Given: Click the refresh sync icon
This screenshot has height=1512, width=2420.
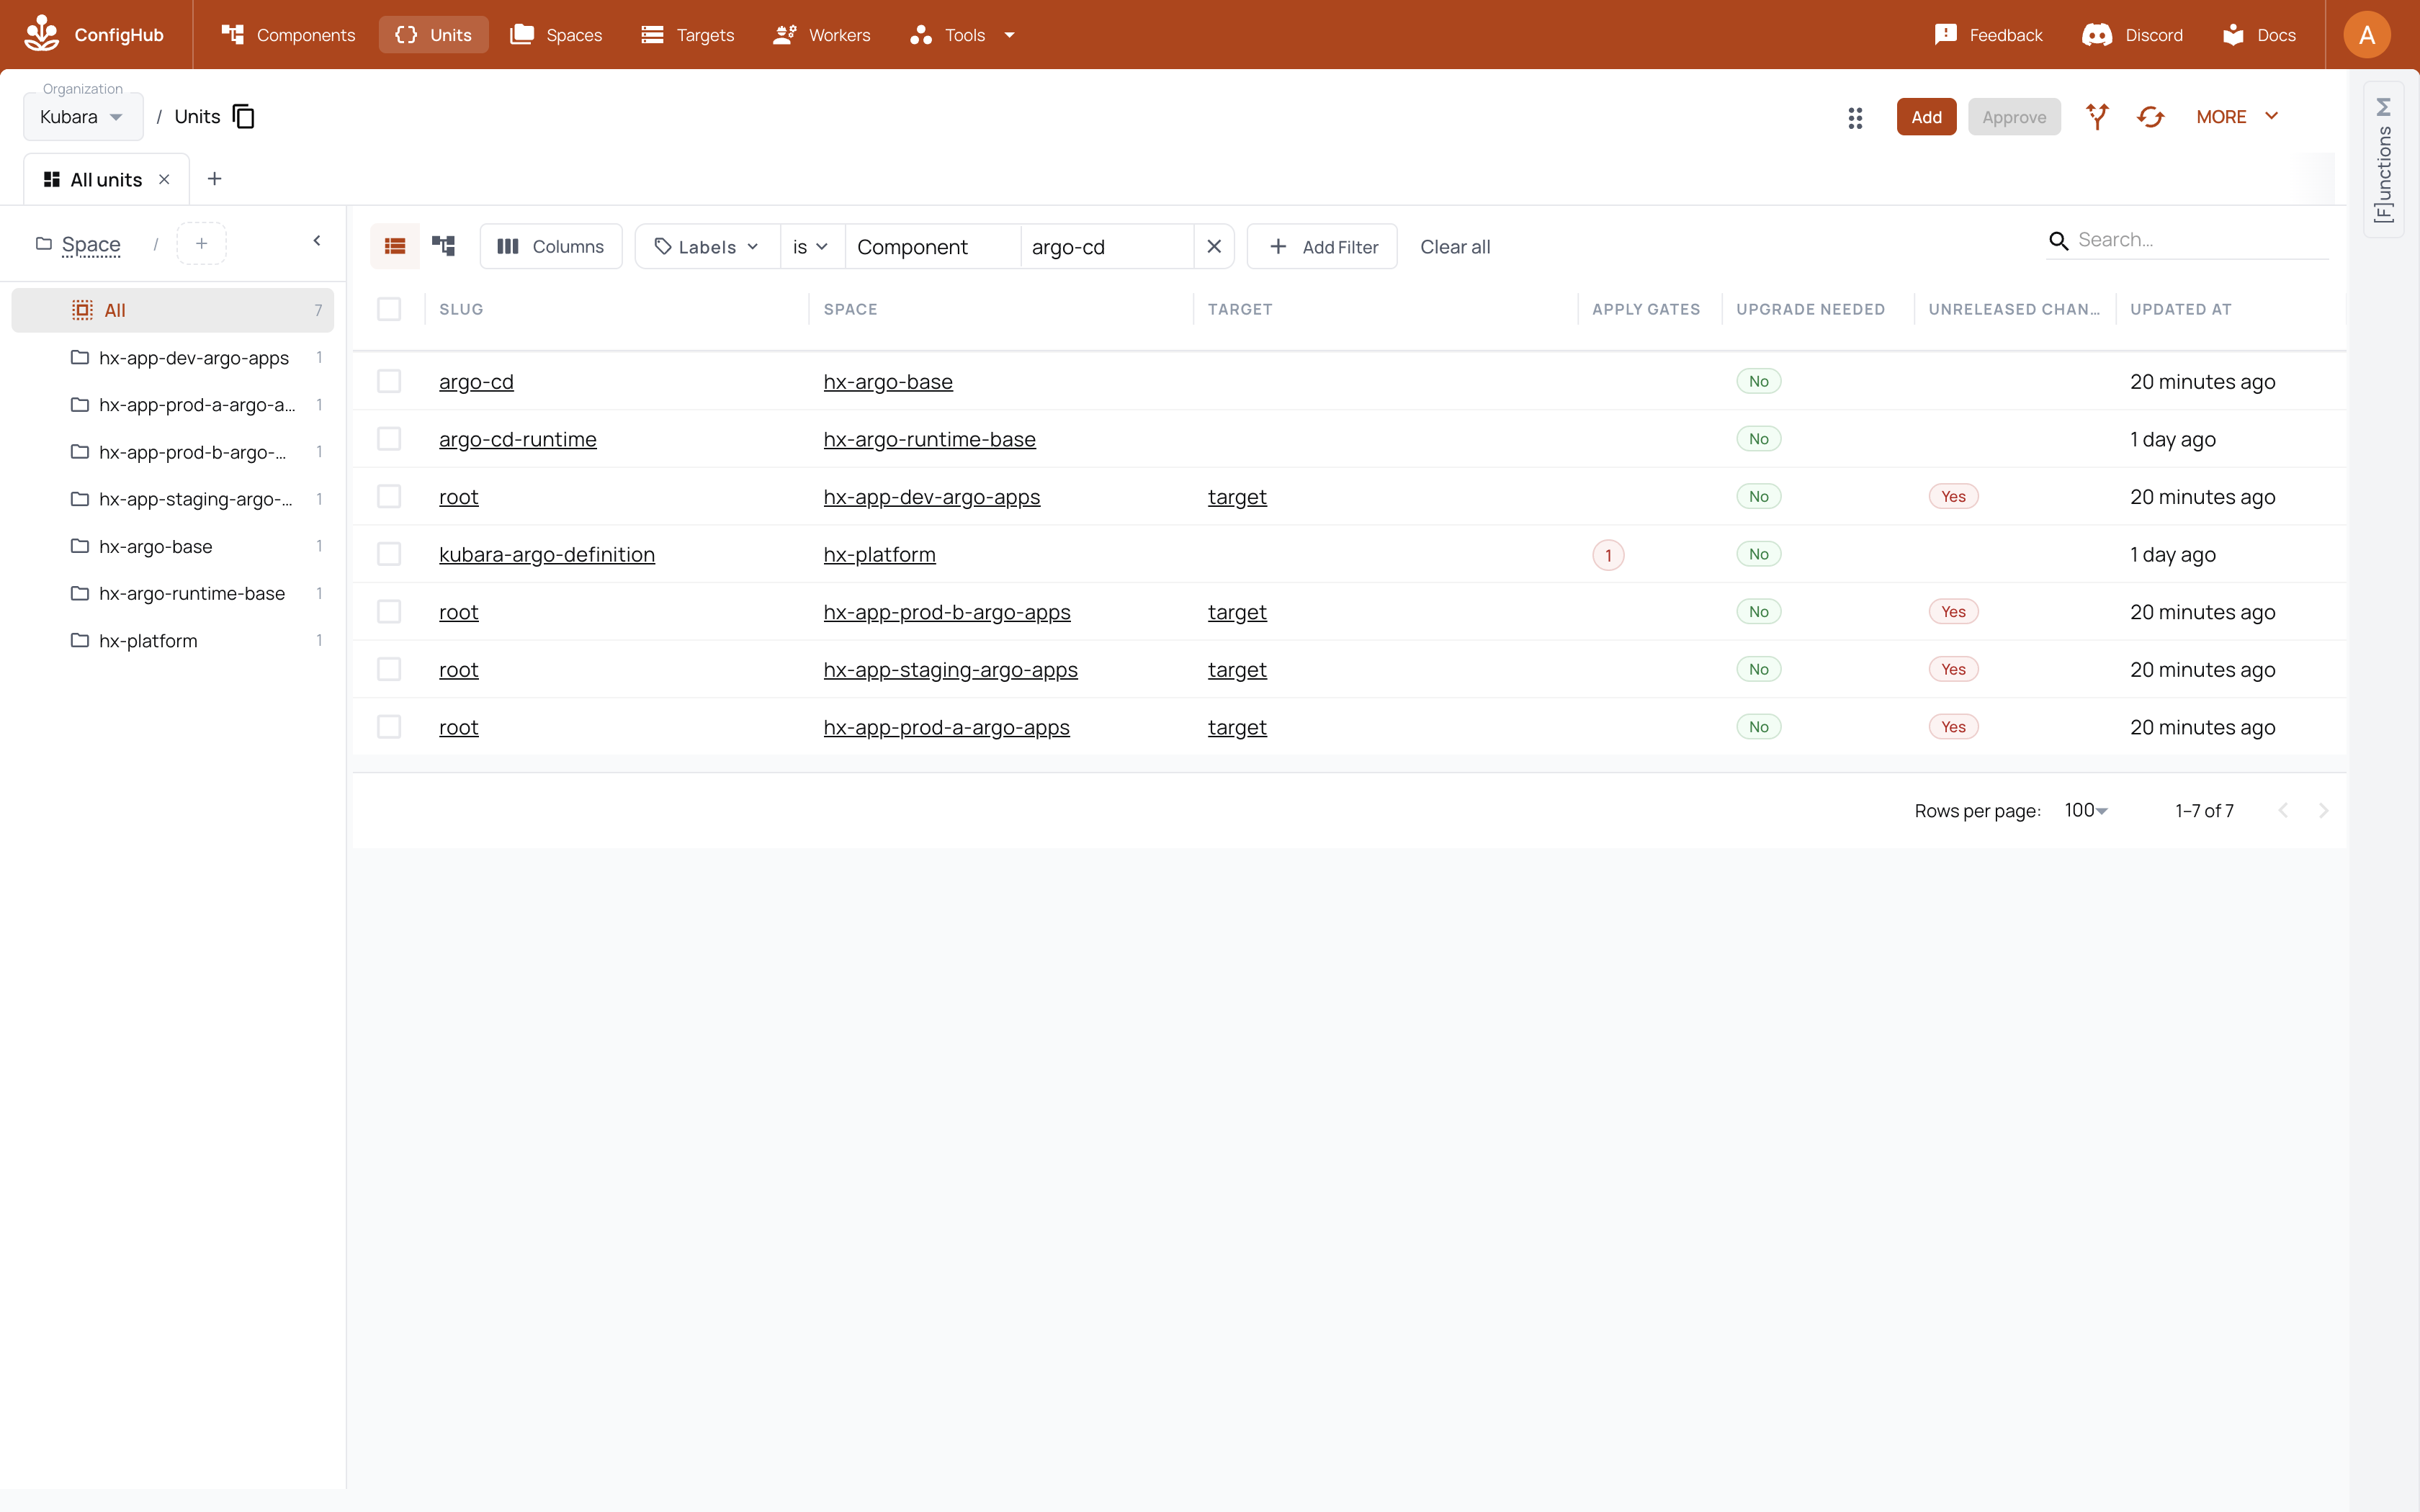Looking at the screenshot, I should coord(2150,117).
